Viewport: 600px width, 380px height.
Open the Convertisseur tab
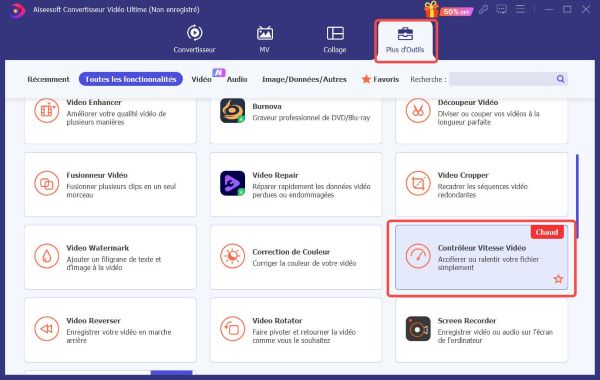point(194,39)
